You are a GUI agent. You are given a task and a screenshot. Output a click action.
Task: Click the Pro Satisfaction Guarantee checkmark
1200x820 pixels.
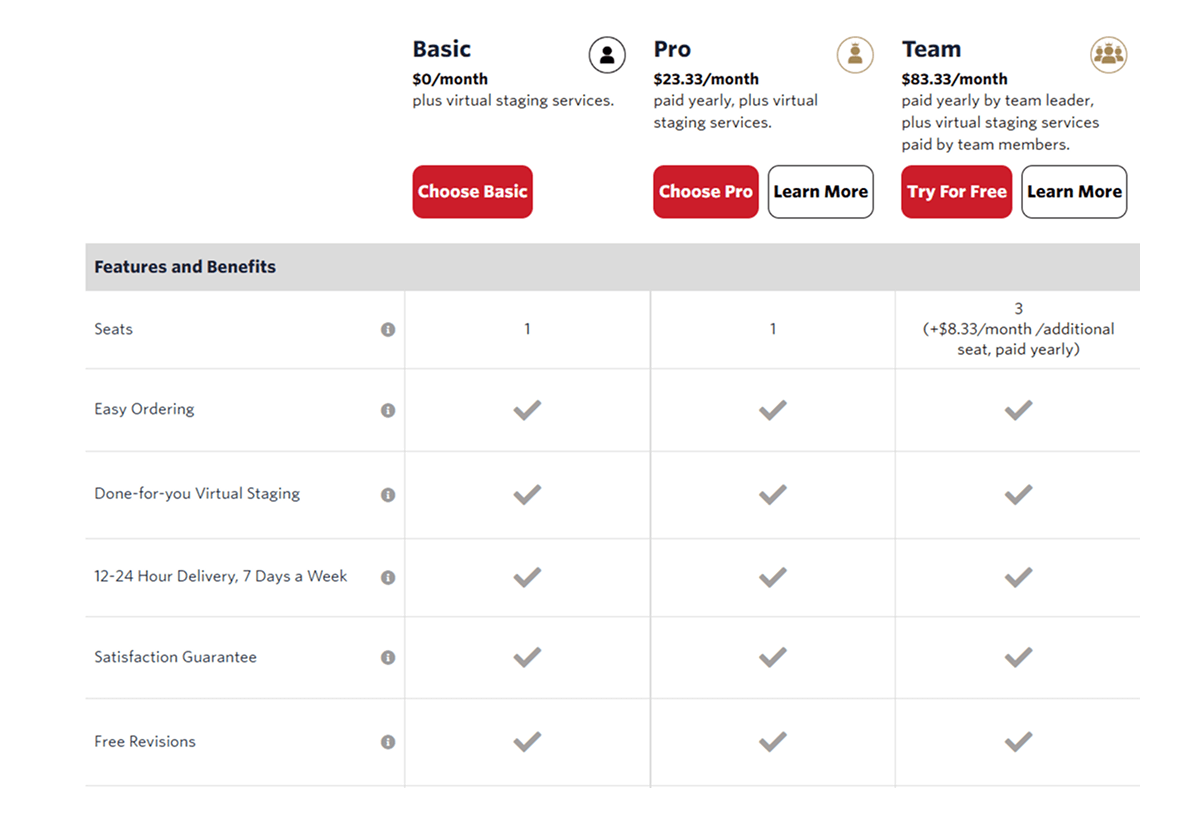pyautogui.click(x=772, y=657)
